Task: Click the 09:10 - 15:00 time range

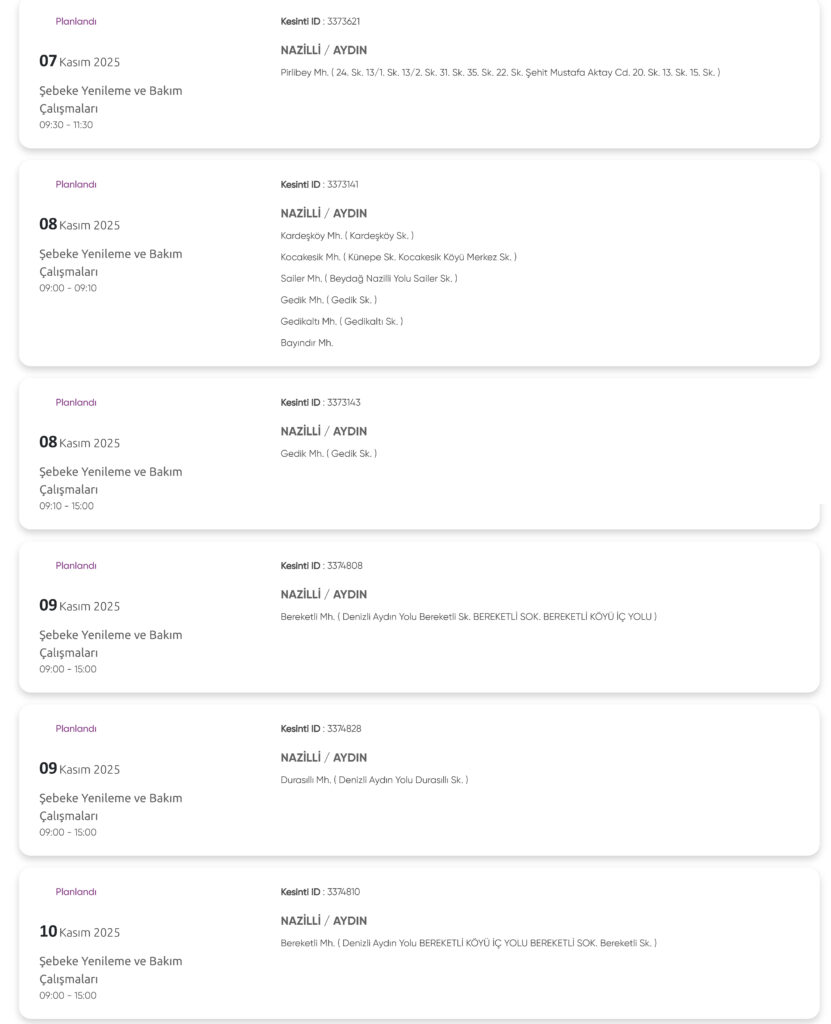Action: click(x=66, y=506)
